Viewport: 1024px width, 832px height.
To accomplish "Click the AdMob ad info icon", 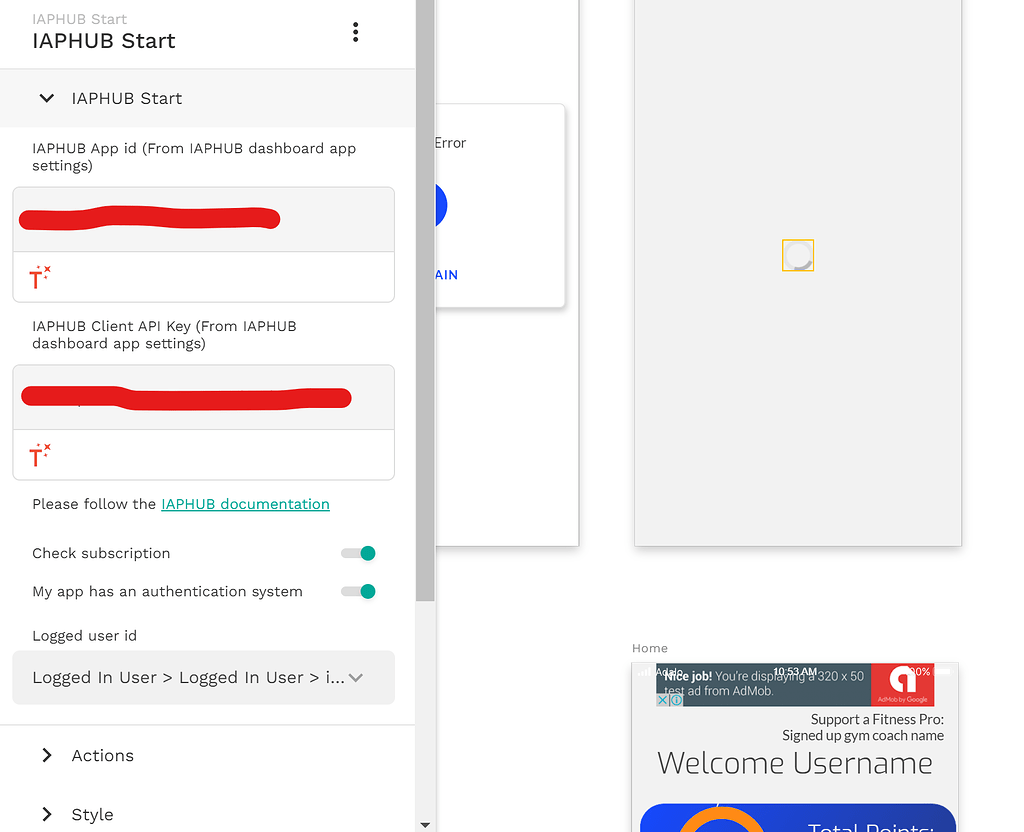I will coord(676,700).
